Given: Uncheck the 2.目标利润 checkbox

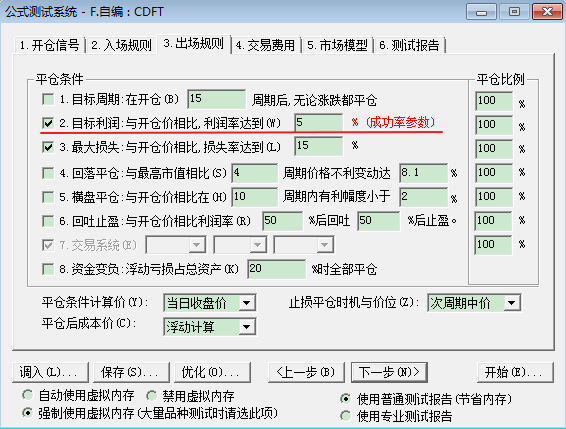Looking at the screenshot, I should (48, 123).
